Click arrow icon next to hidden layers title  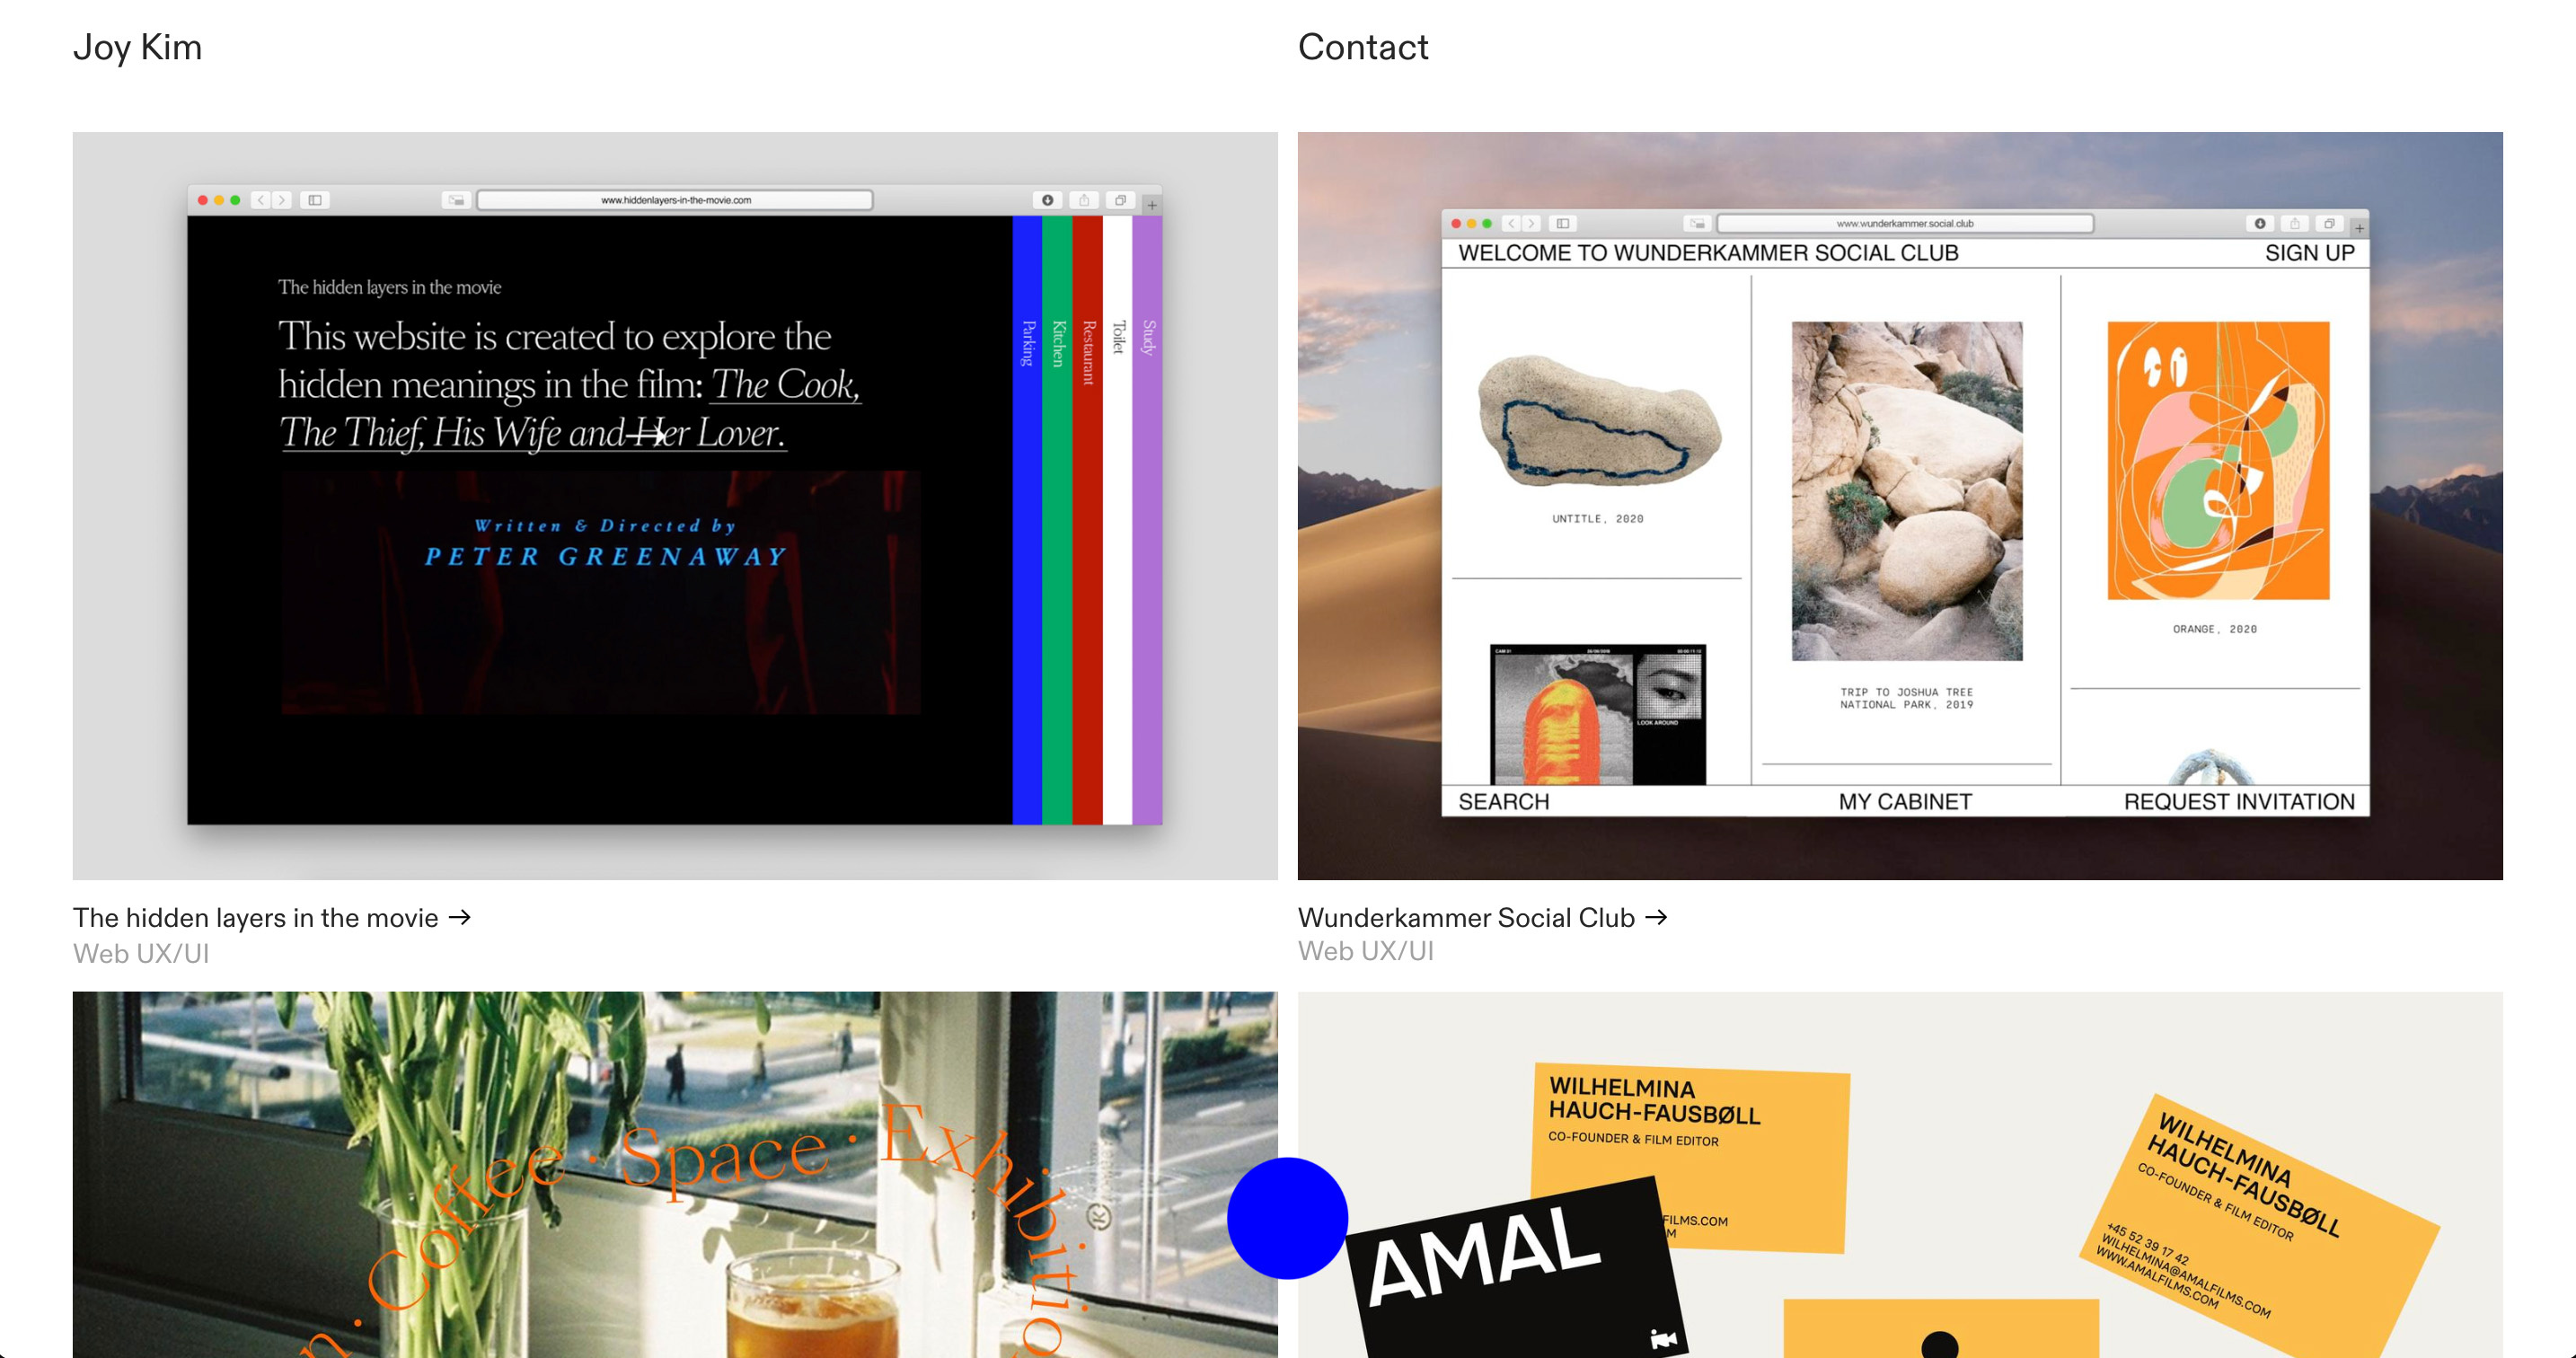pos(460,917)
